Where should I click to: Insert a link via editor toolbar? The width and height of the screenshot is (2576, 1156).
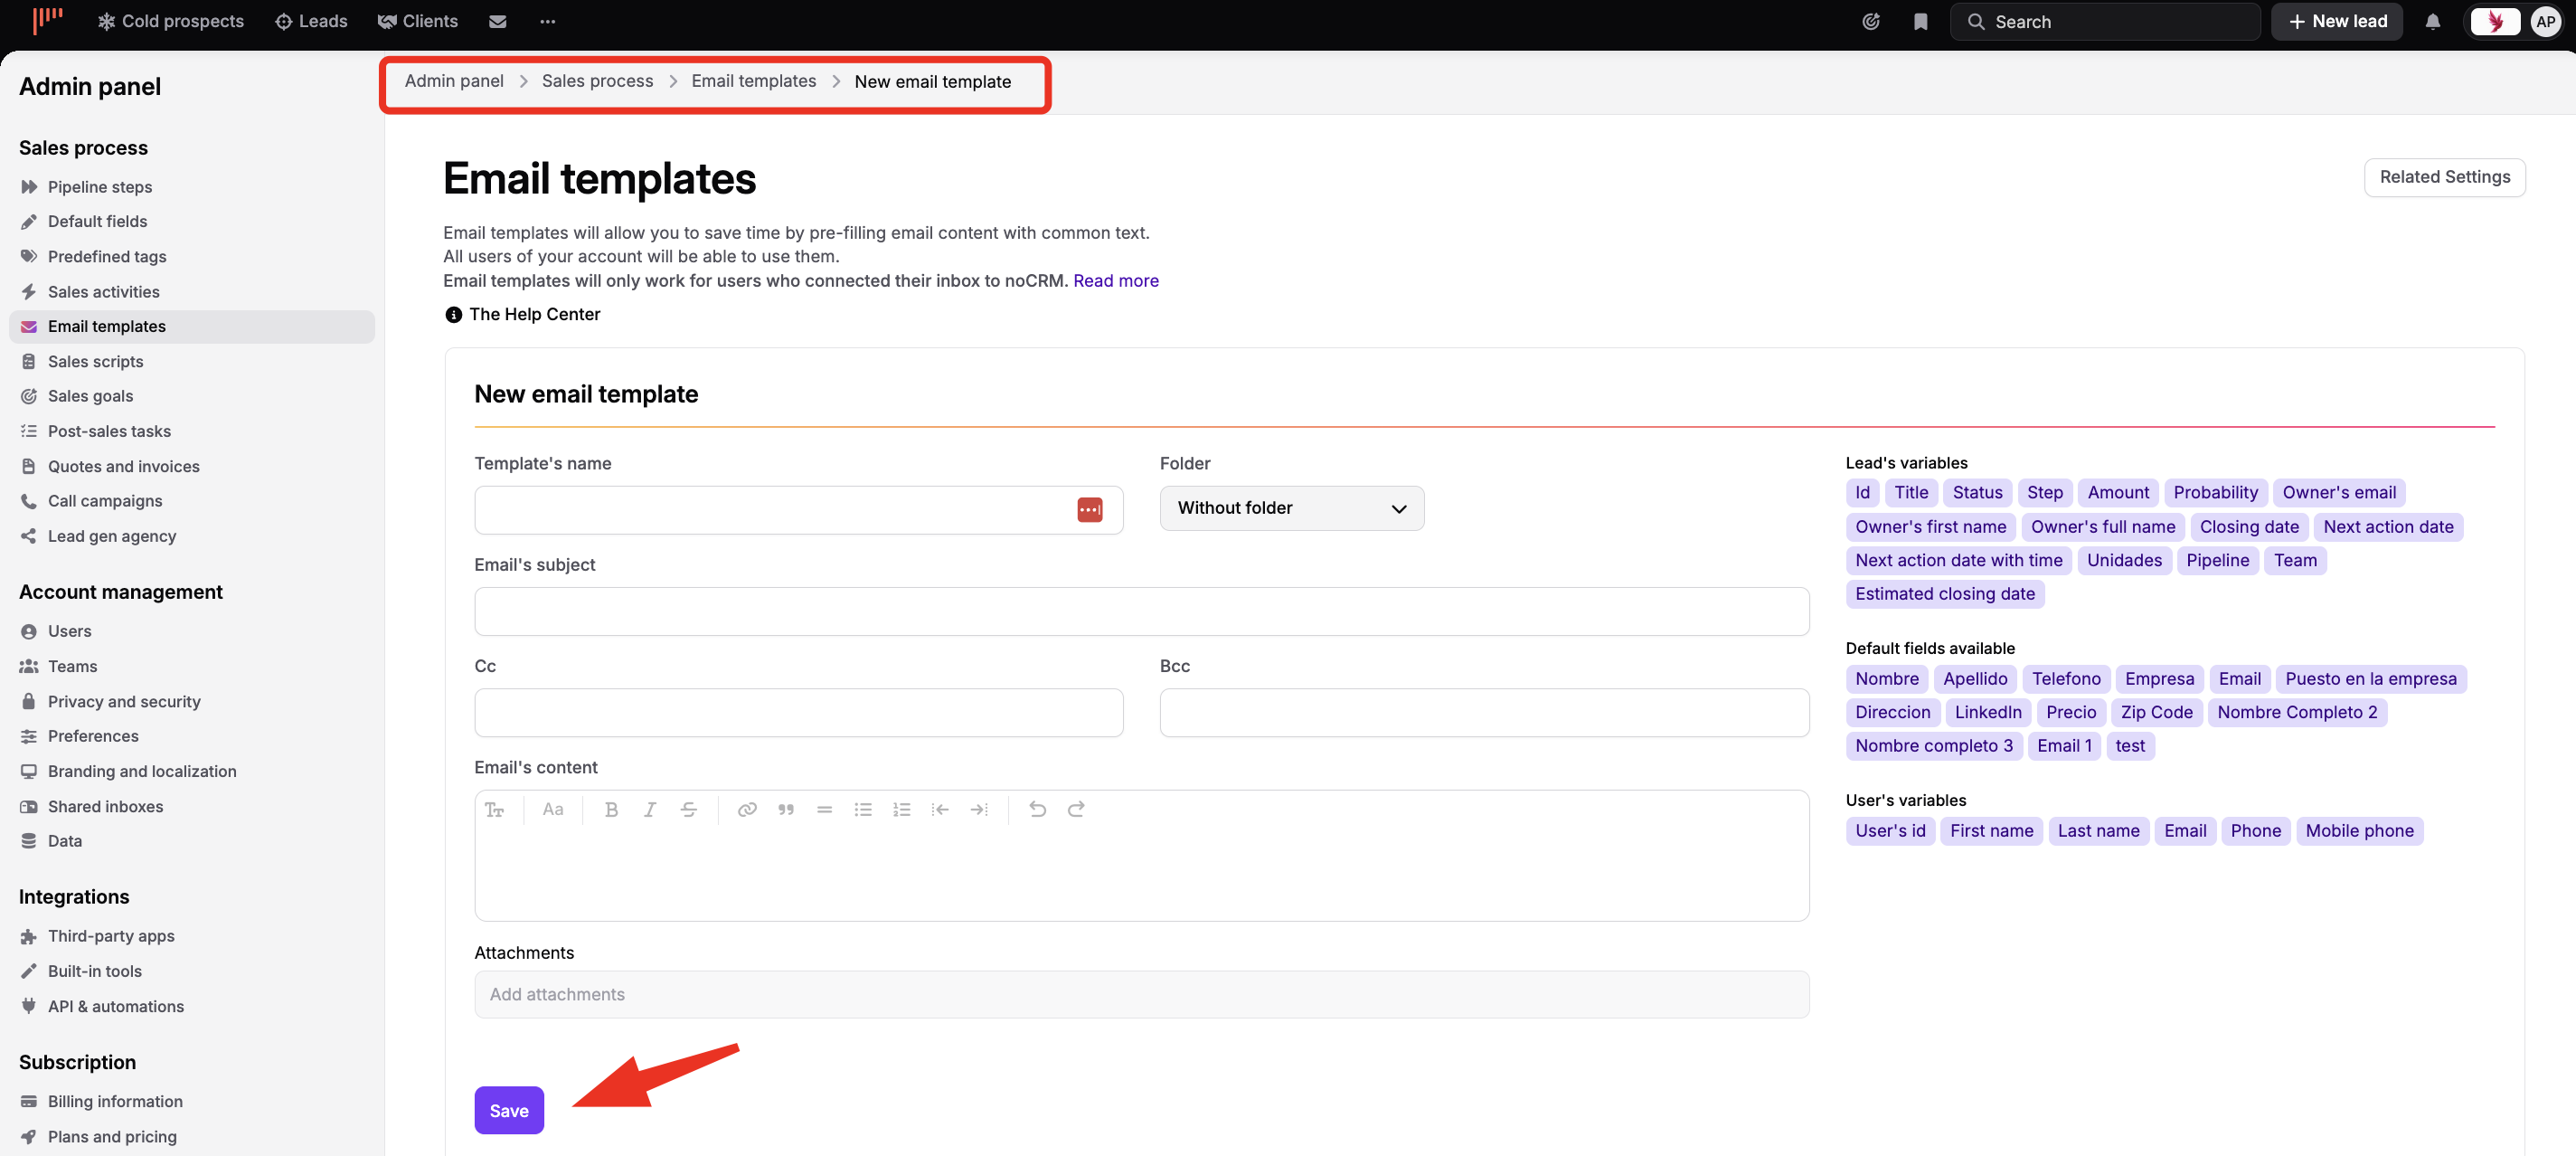tap(747, 809)
